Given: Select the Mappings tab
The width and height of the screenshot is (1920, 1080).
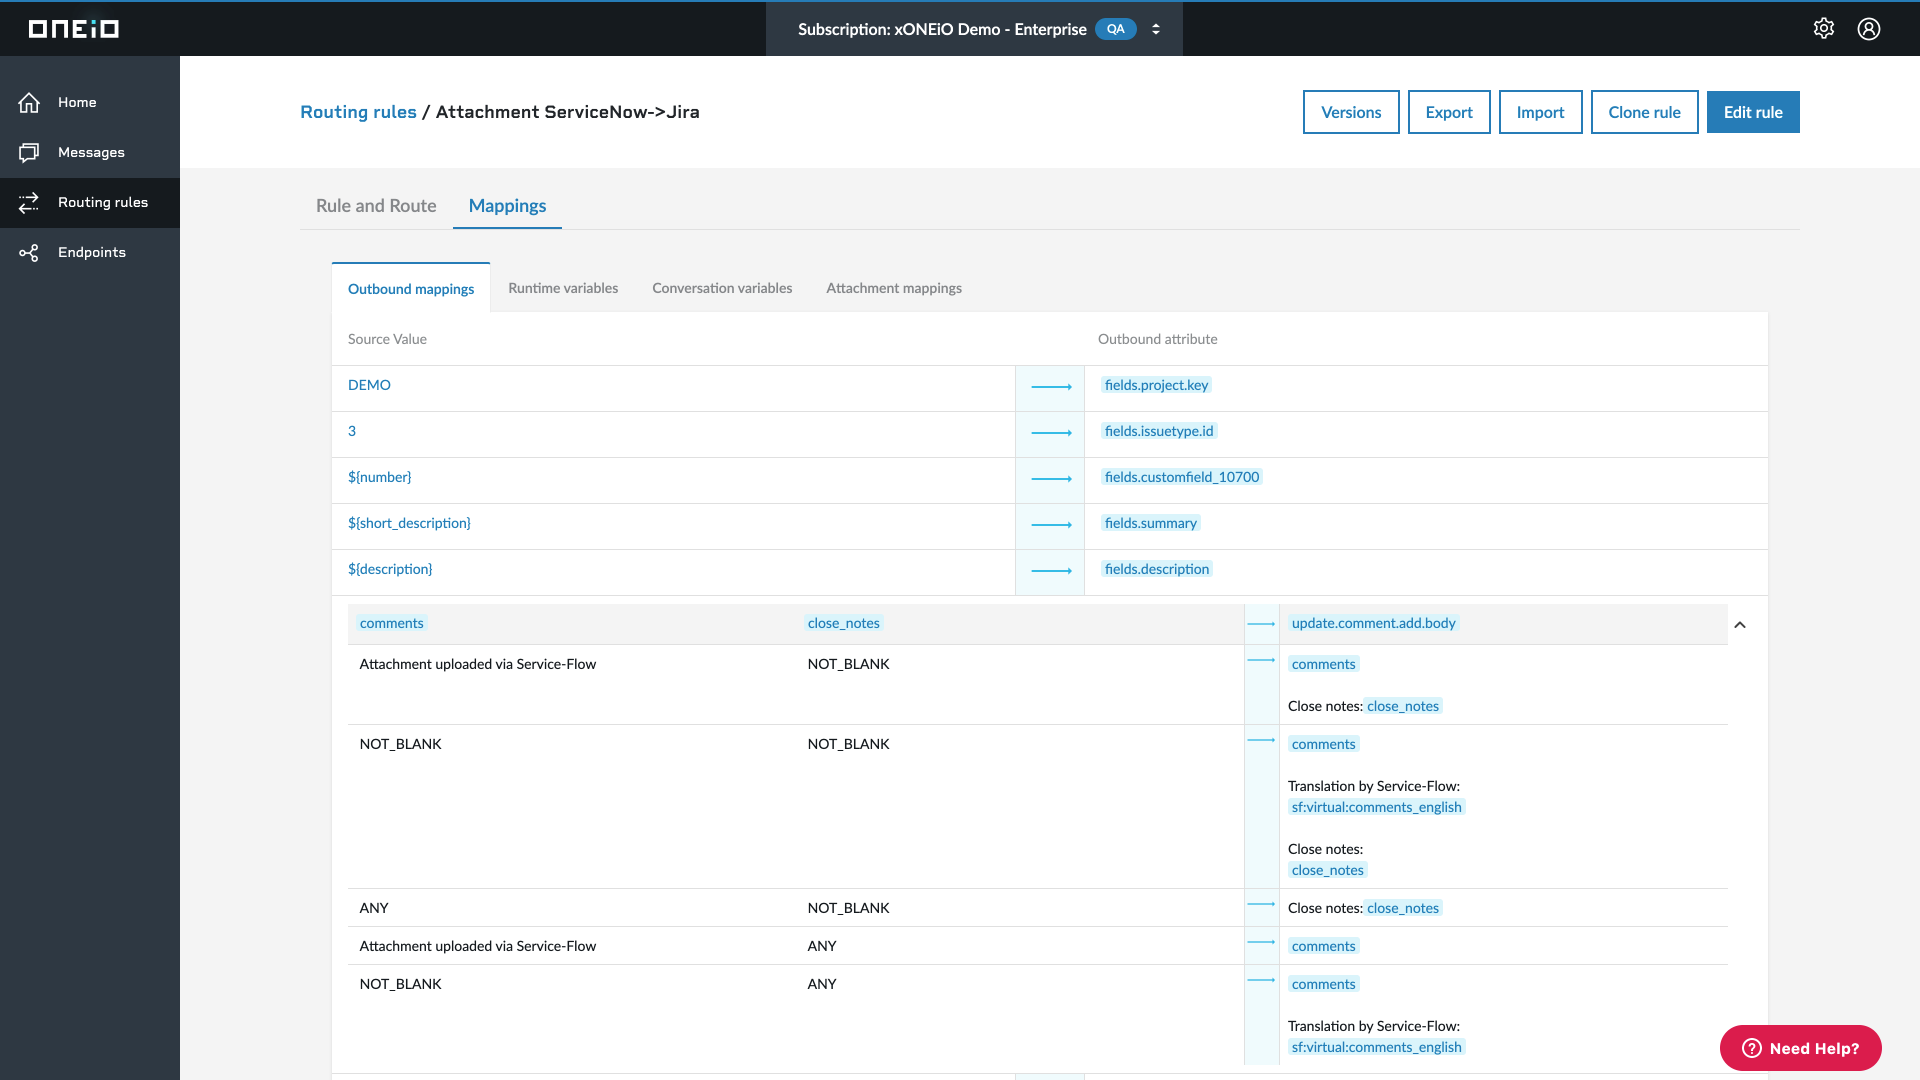Looking at the screenshot, I should [507, 205].
